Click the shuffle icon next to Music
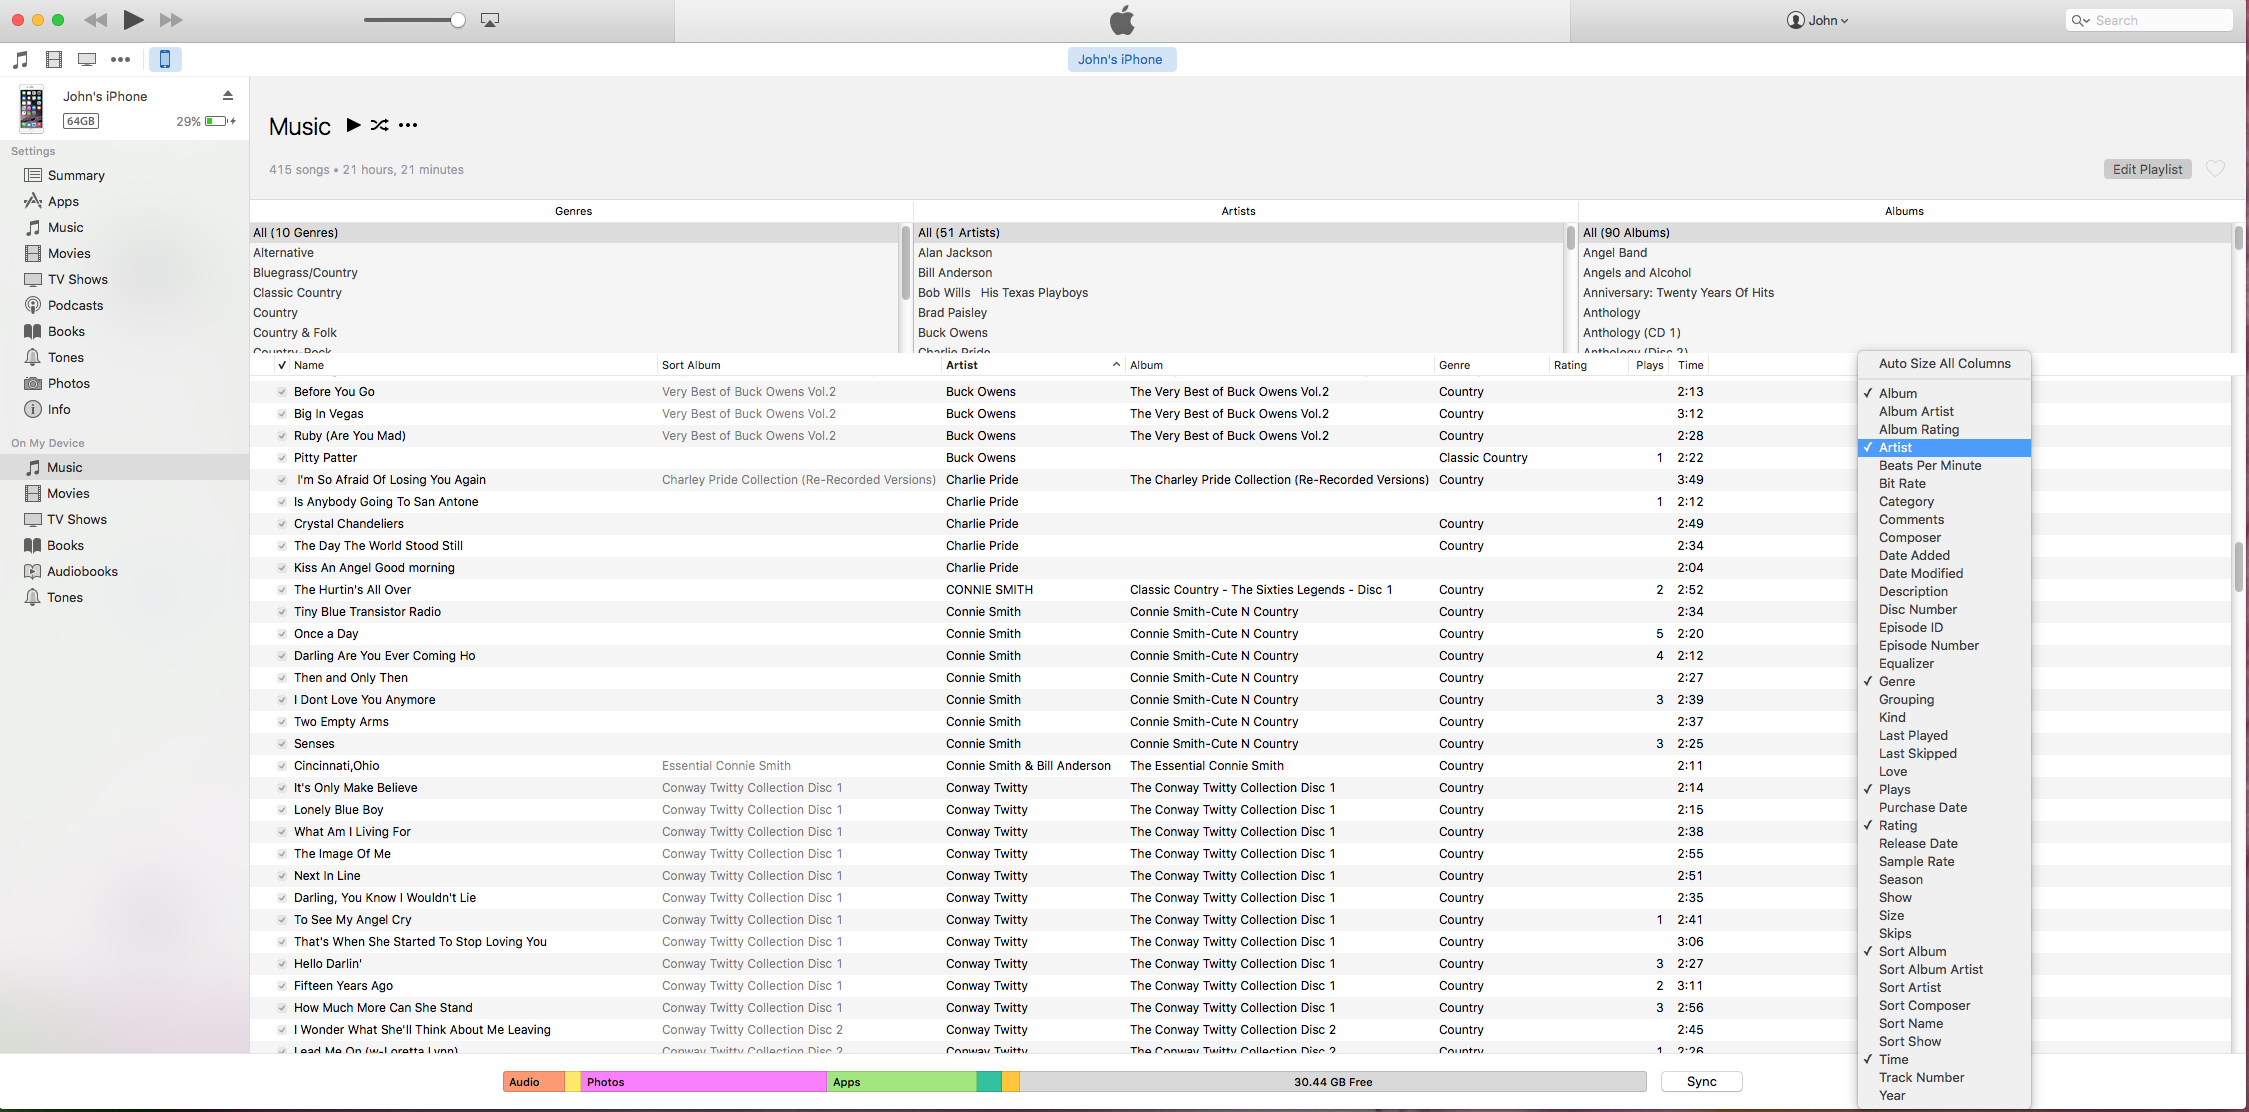Screen dimensions: 2249x1112 pos(379,125)
